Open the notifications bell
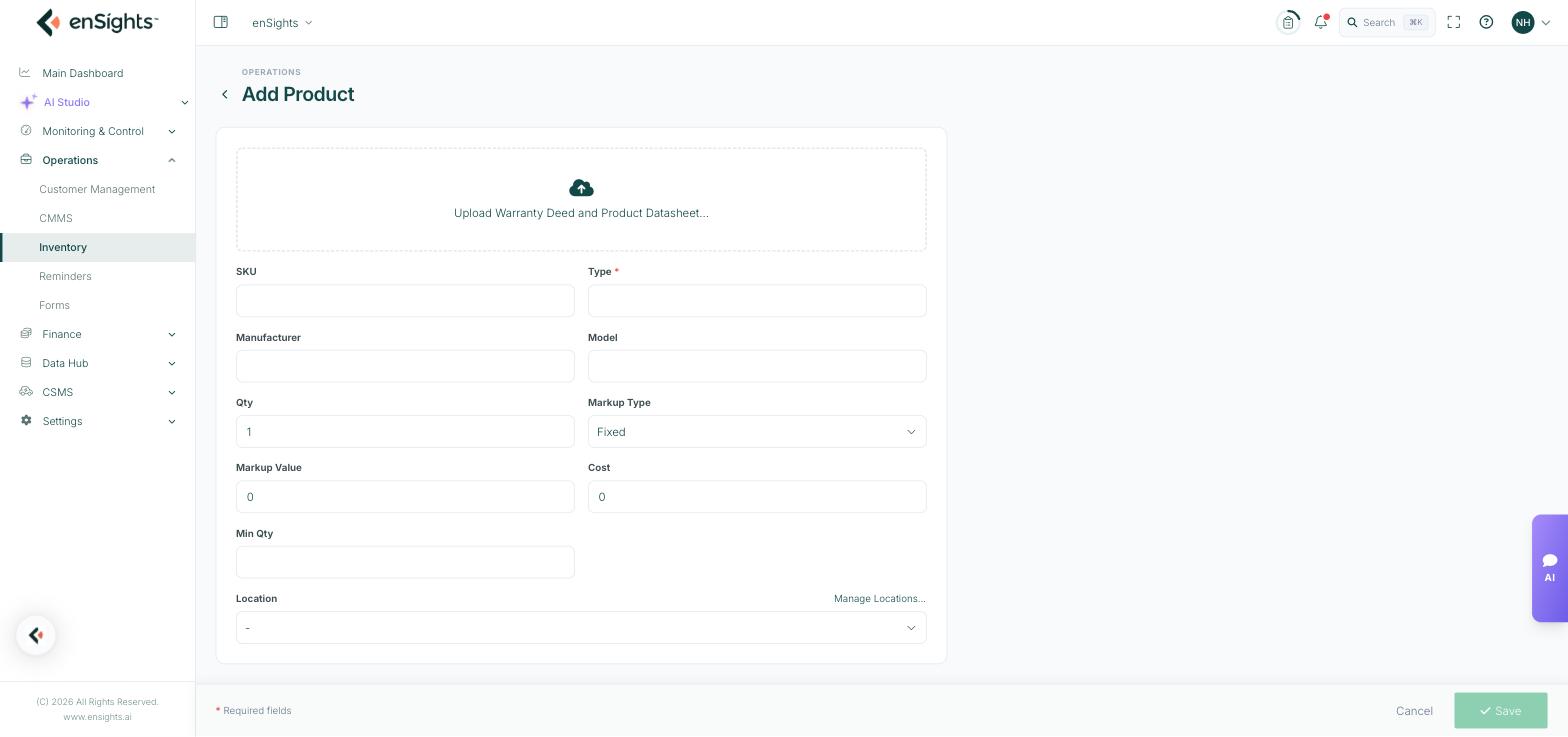The image size is (1568, 737). pos(1321,22)
